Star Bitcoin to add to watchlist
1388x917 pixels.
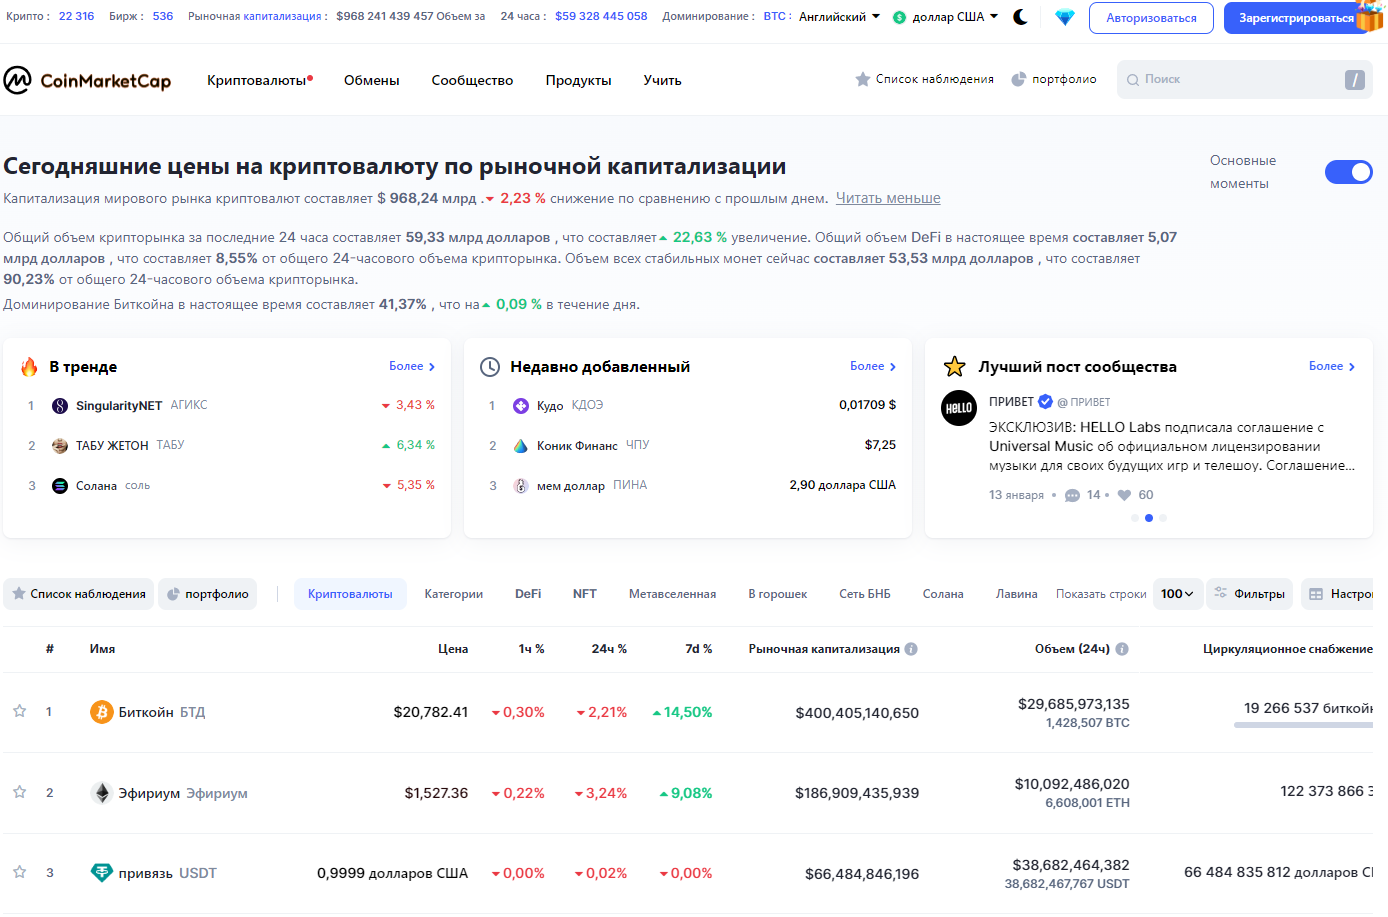click(19, 711)
